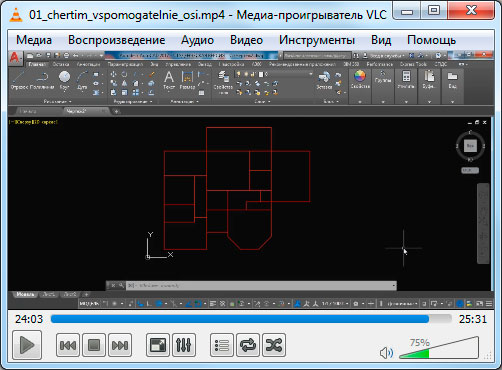Open the Воспроизведение menu

coord(117,40)
